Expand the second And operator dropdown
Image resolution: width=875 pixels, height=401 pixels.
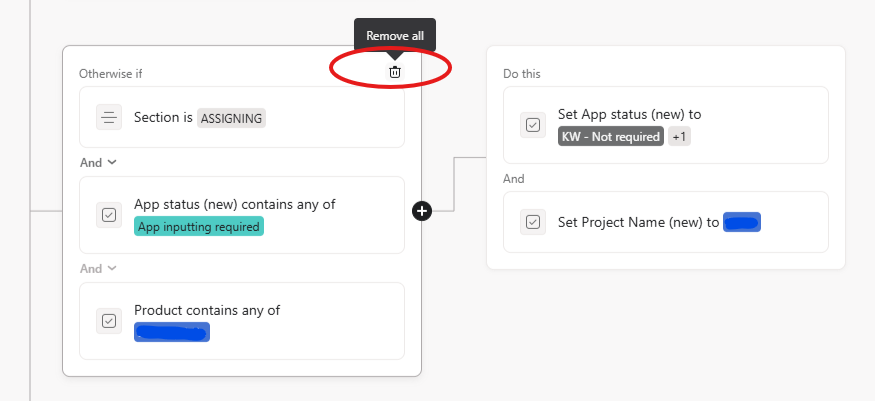tap(98, 268)
